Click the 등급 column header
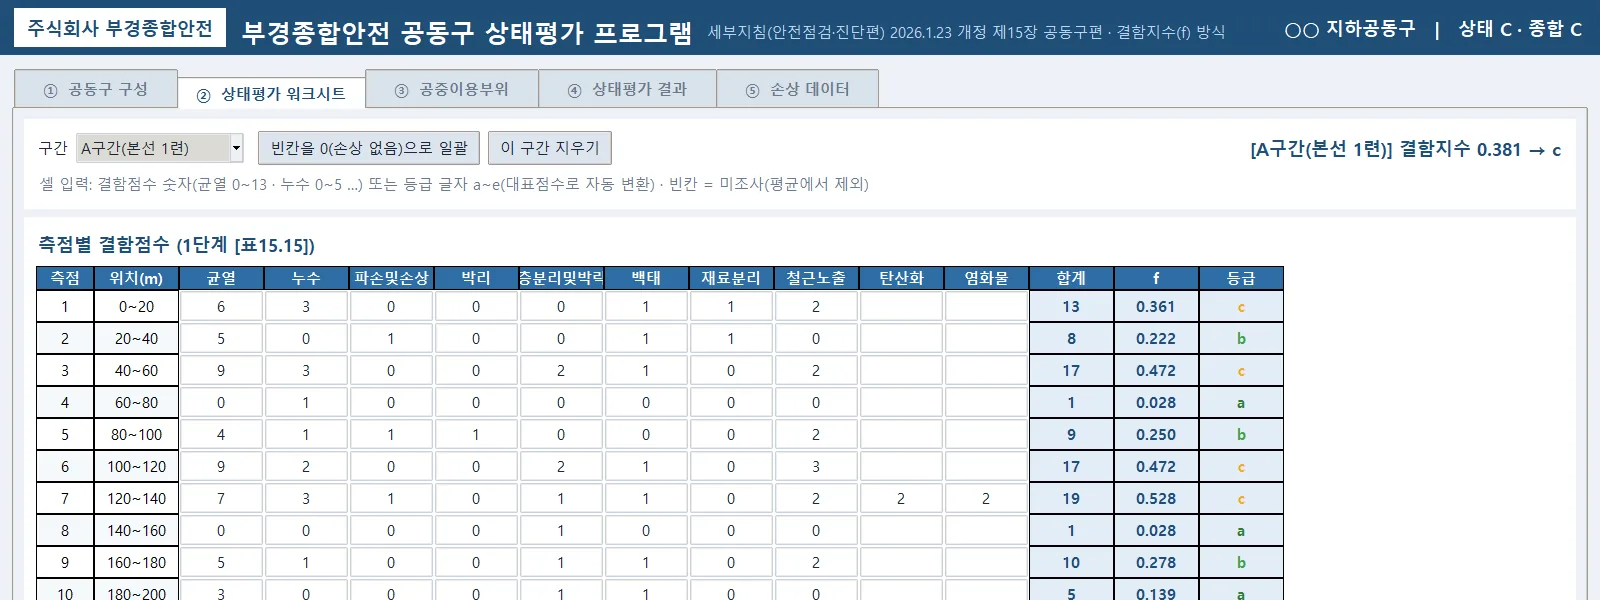Image resolution: width=1600 pixels, height=600 pixels. click(x=1241, y=278)
